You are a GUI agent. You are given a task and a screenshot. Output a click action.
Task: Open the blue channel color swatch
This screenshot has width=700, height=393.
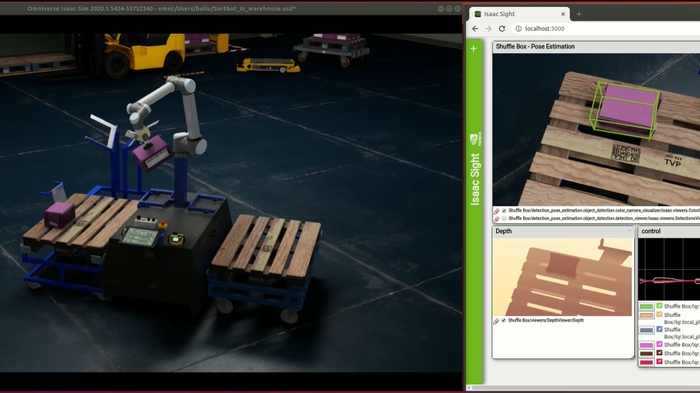pyautogui.click(x=646, y=330)
